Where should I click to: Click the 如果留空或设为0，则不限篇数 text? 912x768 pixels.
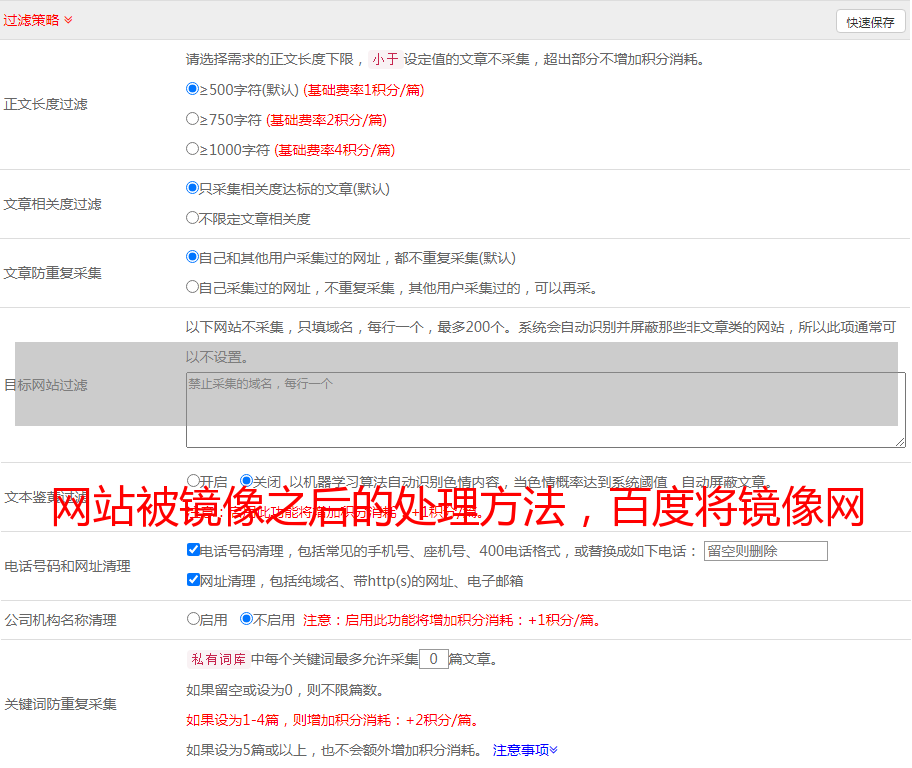pos(285,690)
